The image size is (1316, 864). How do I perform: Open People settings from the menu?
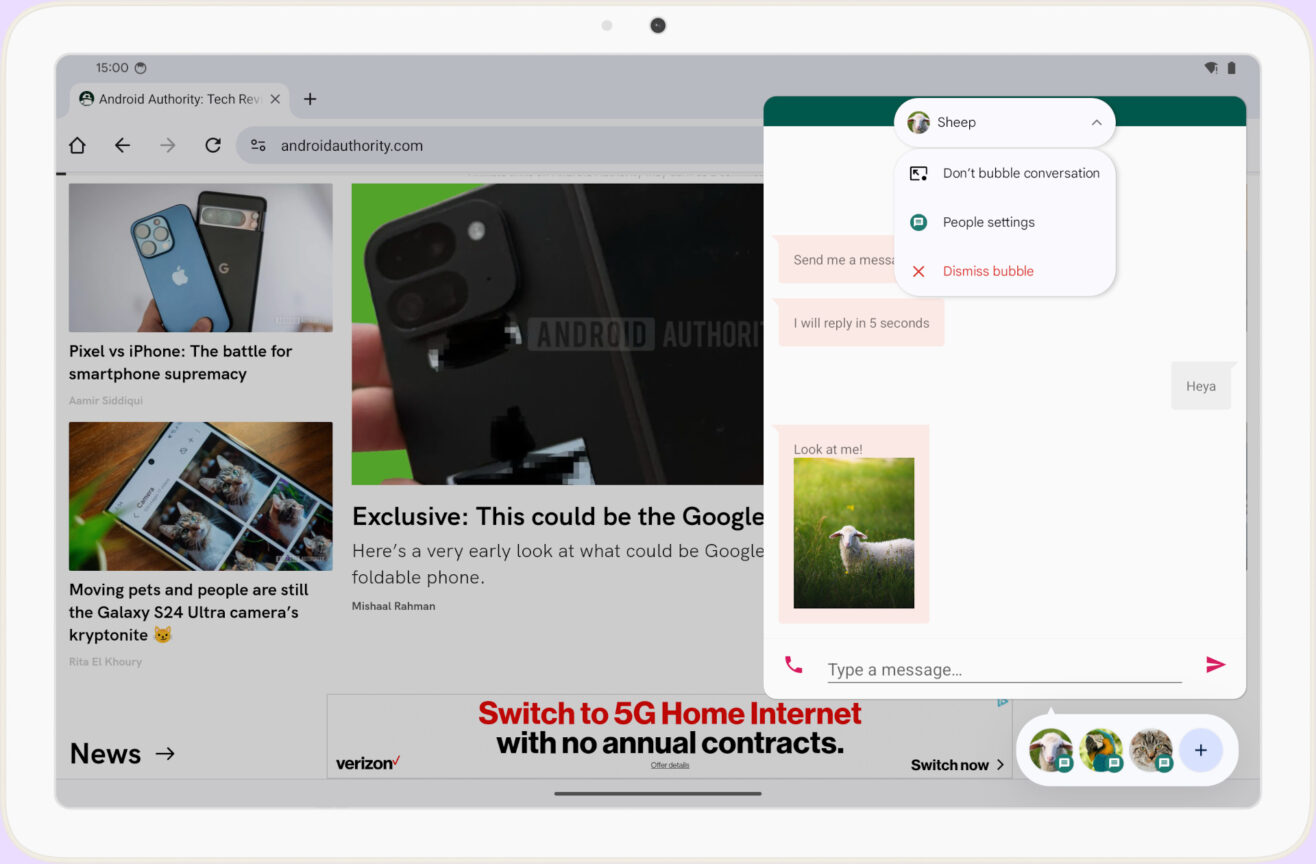pyautogui.click(x=988, y=222)
